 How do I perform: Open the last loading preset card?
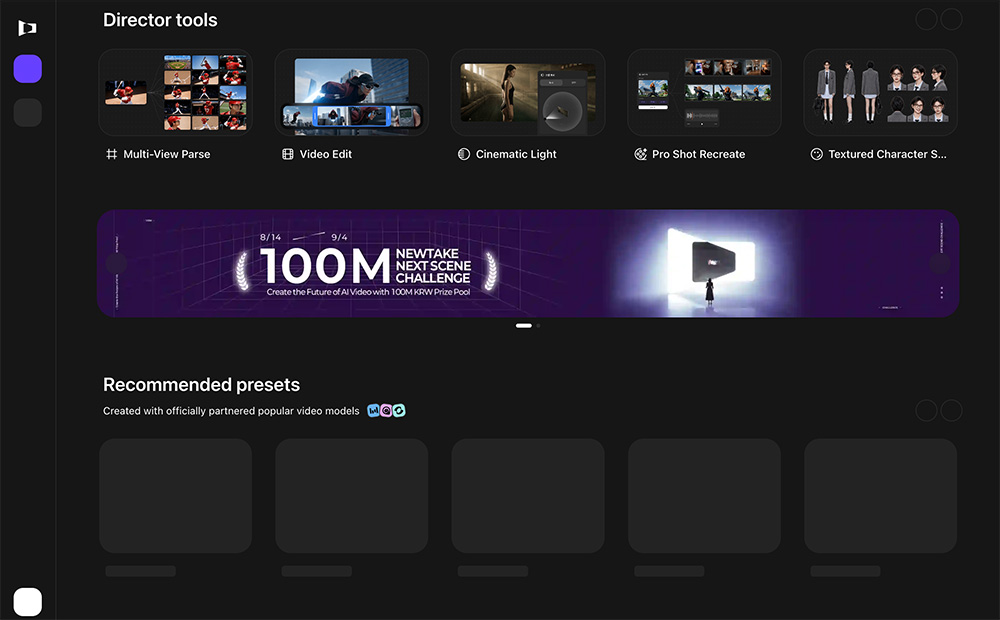pyautogui.click(x=880, y=496)
